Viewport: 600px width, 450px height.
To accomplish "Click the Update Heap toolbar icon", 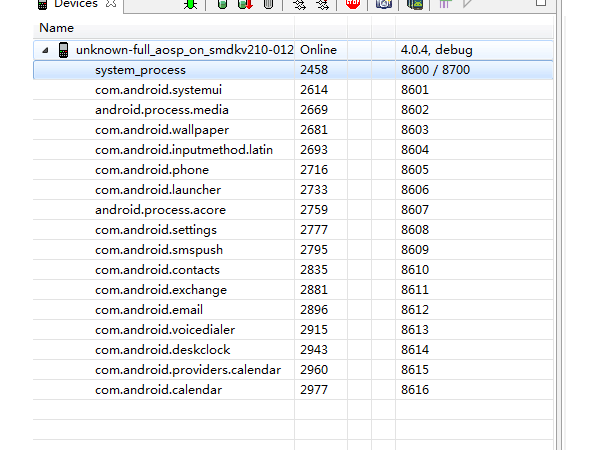I will [222, 5].
